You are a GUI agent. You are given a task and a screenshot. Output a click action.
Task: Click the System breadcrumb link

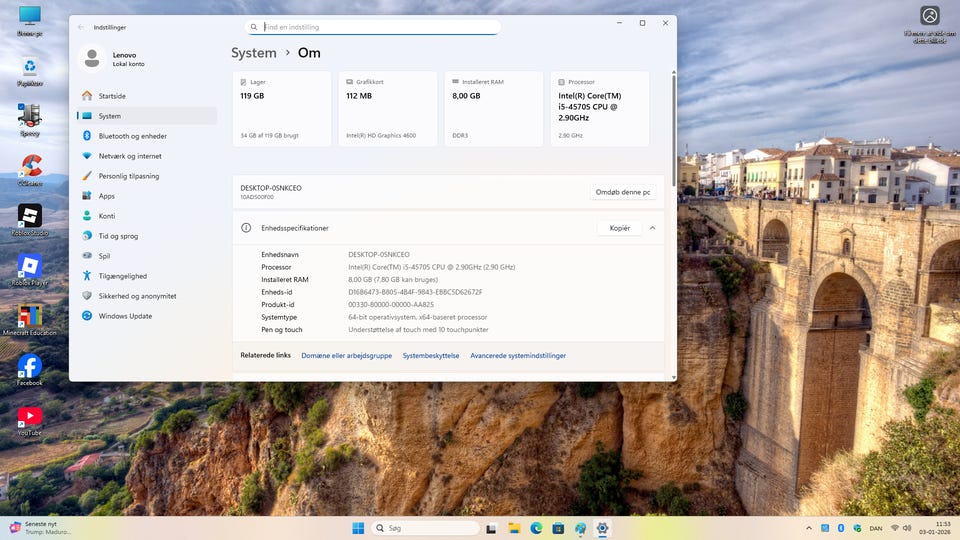point(253,53)
